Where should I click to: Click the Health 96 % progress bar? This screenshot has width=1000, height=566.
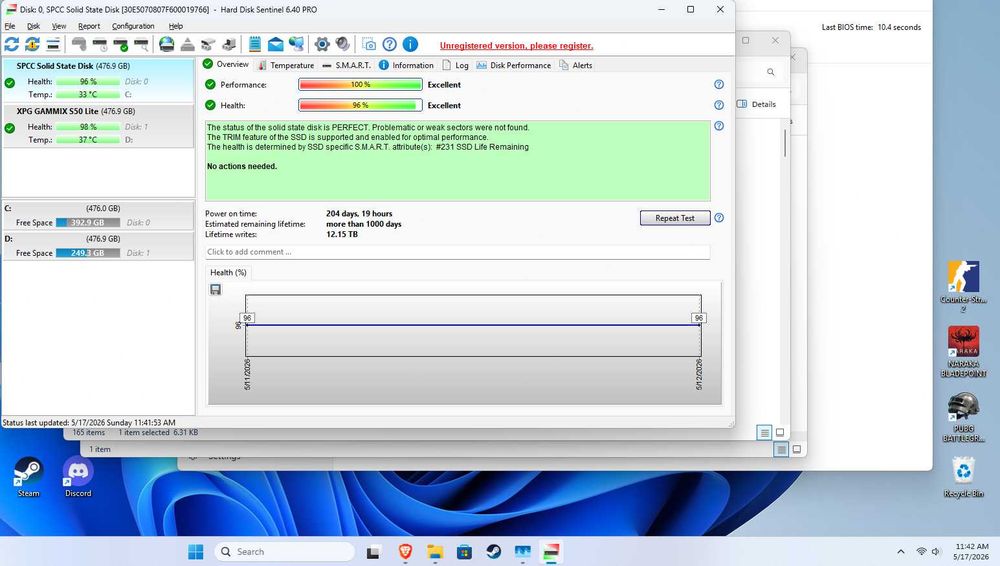[x=360, y=105]
